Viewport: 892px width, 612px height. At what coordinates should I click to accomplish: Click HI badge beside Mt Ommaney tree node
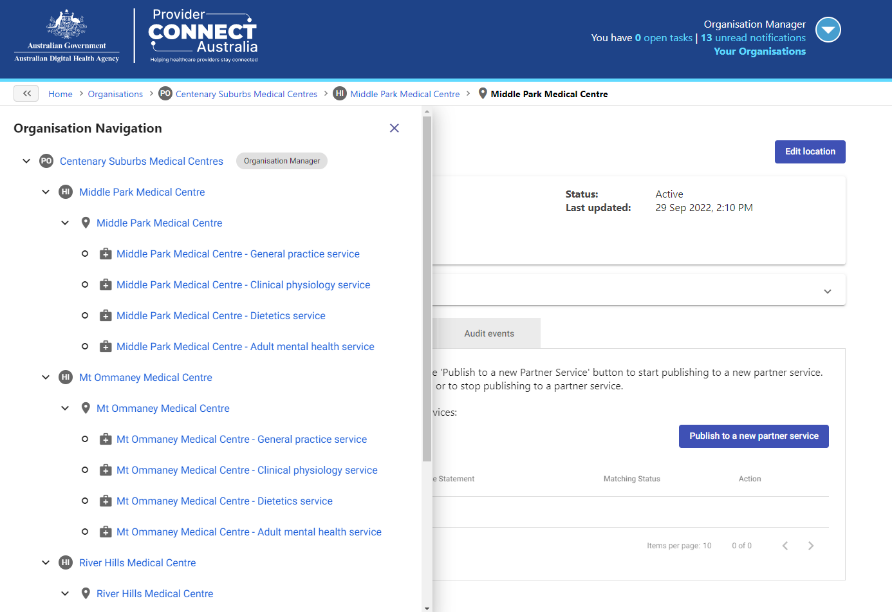point(65,377)
